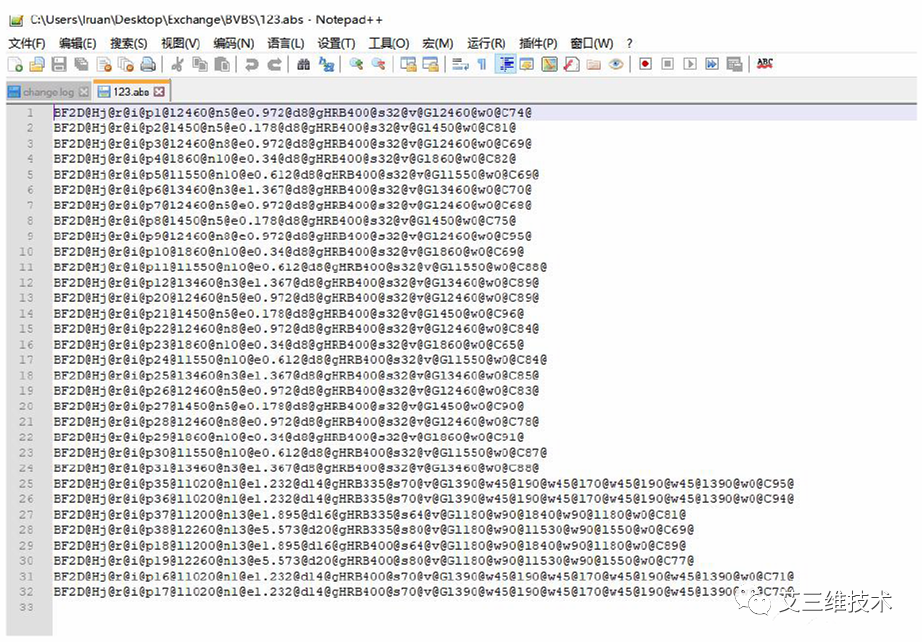Open the 工具(O) menu
The height and width of the screenshot is (642, 922).
coord(389,44)
